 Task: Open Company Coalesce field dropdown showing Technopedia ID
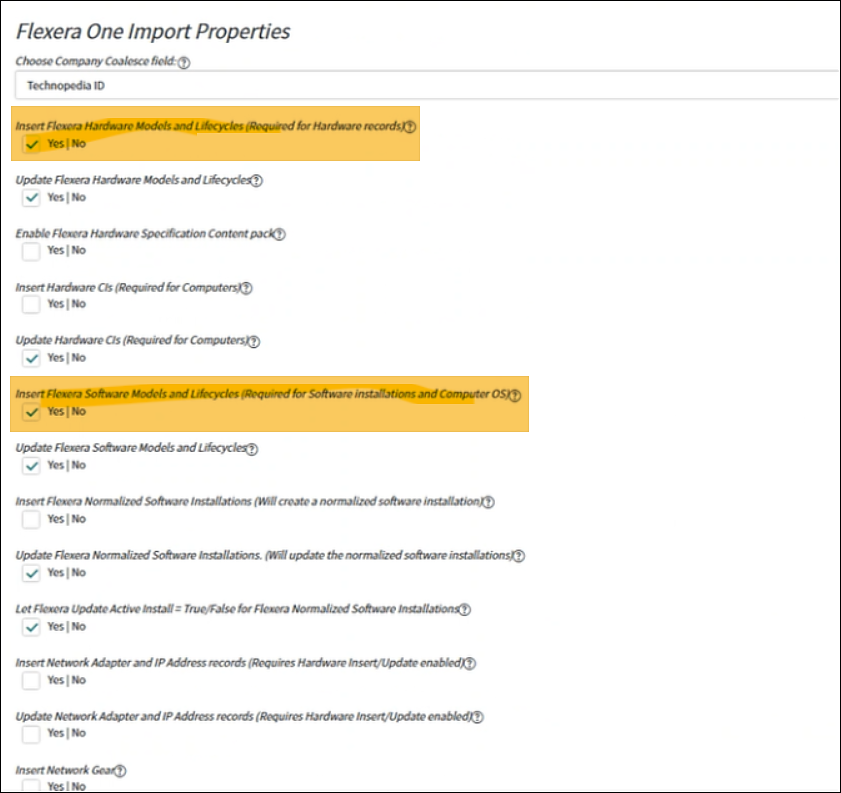pos(427,86)
